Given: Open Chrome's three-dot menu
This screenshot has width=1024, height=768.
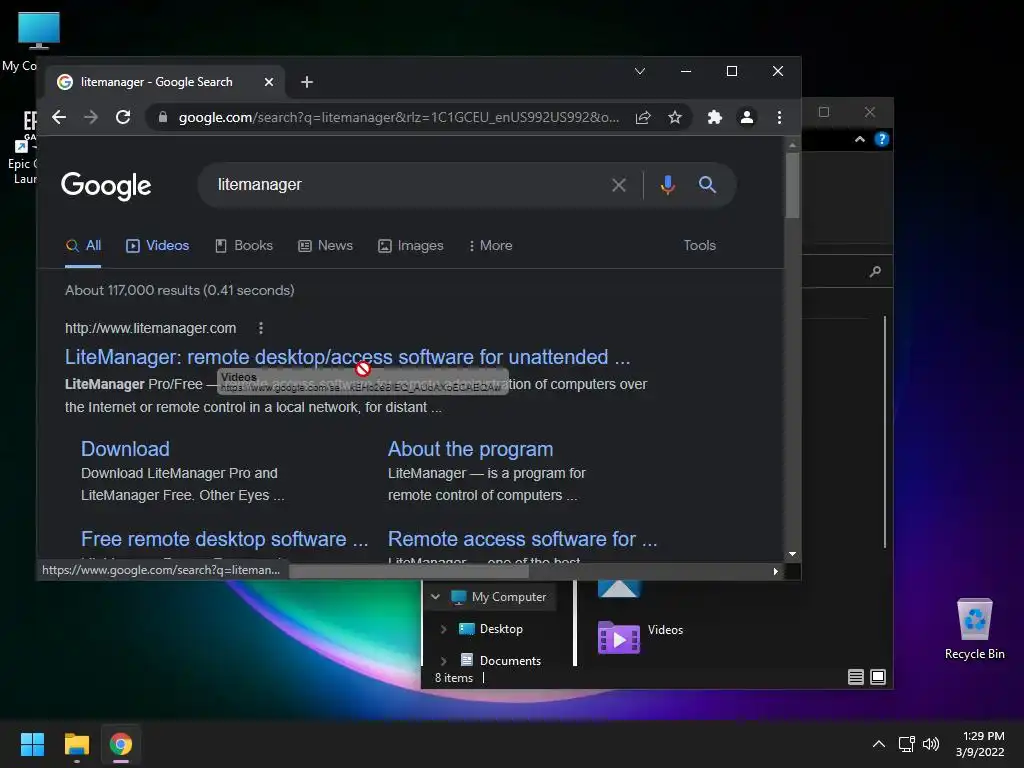Looking at the screenshot, I should click(779, 117).
